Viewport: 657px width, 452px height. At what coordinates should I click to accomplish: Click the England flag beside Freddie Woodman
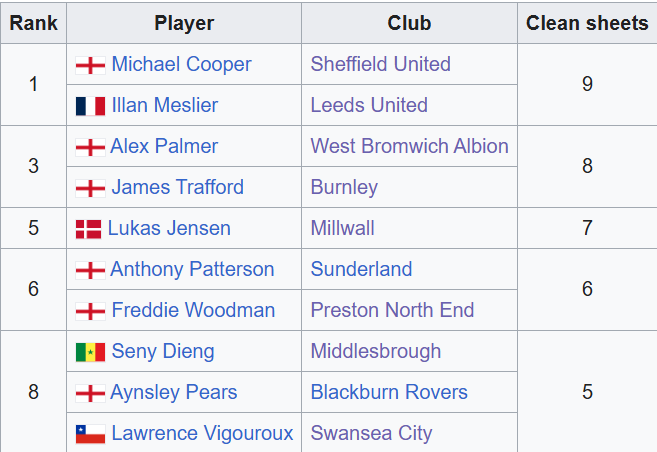coord(90,311)
